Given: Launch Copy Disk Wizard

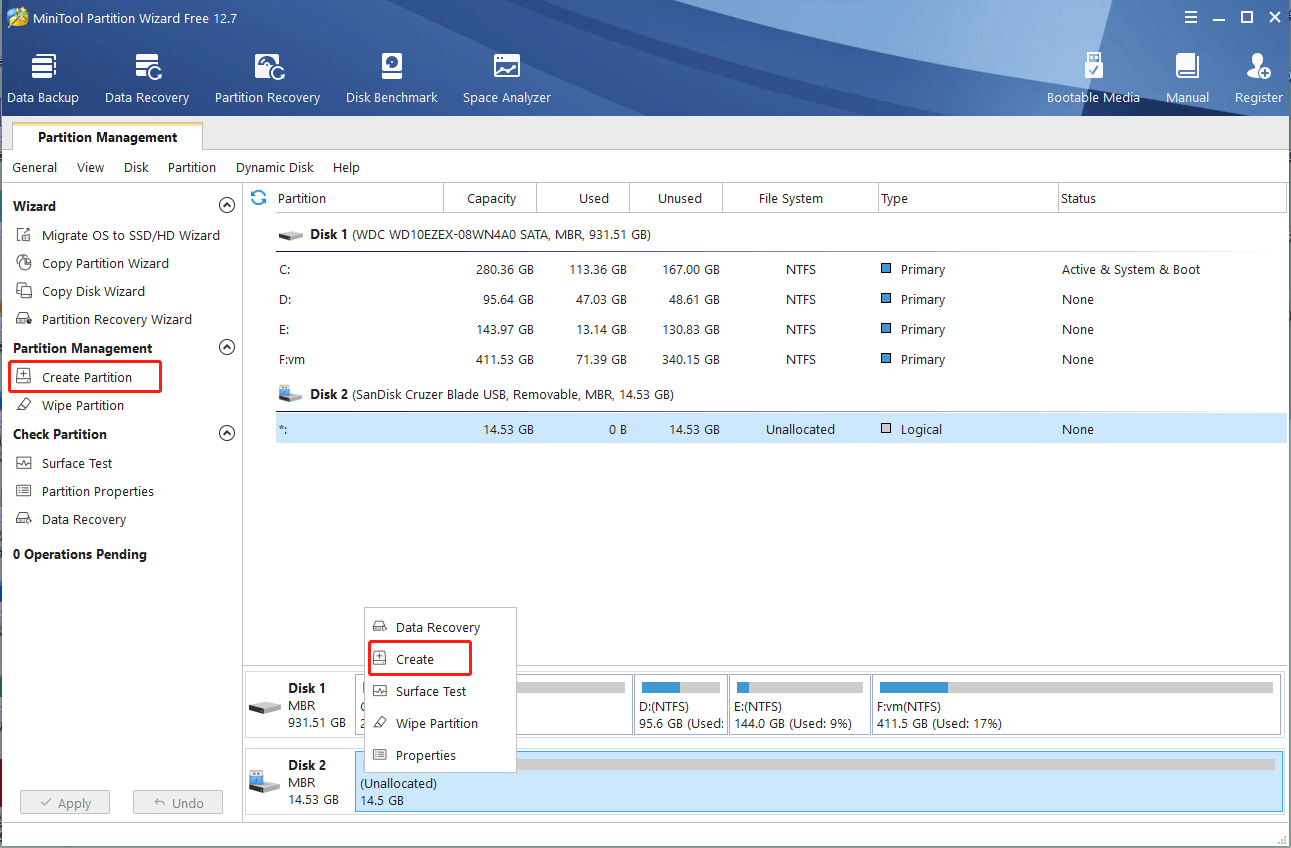Looking at the screenshot, I should pos(80,291).
